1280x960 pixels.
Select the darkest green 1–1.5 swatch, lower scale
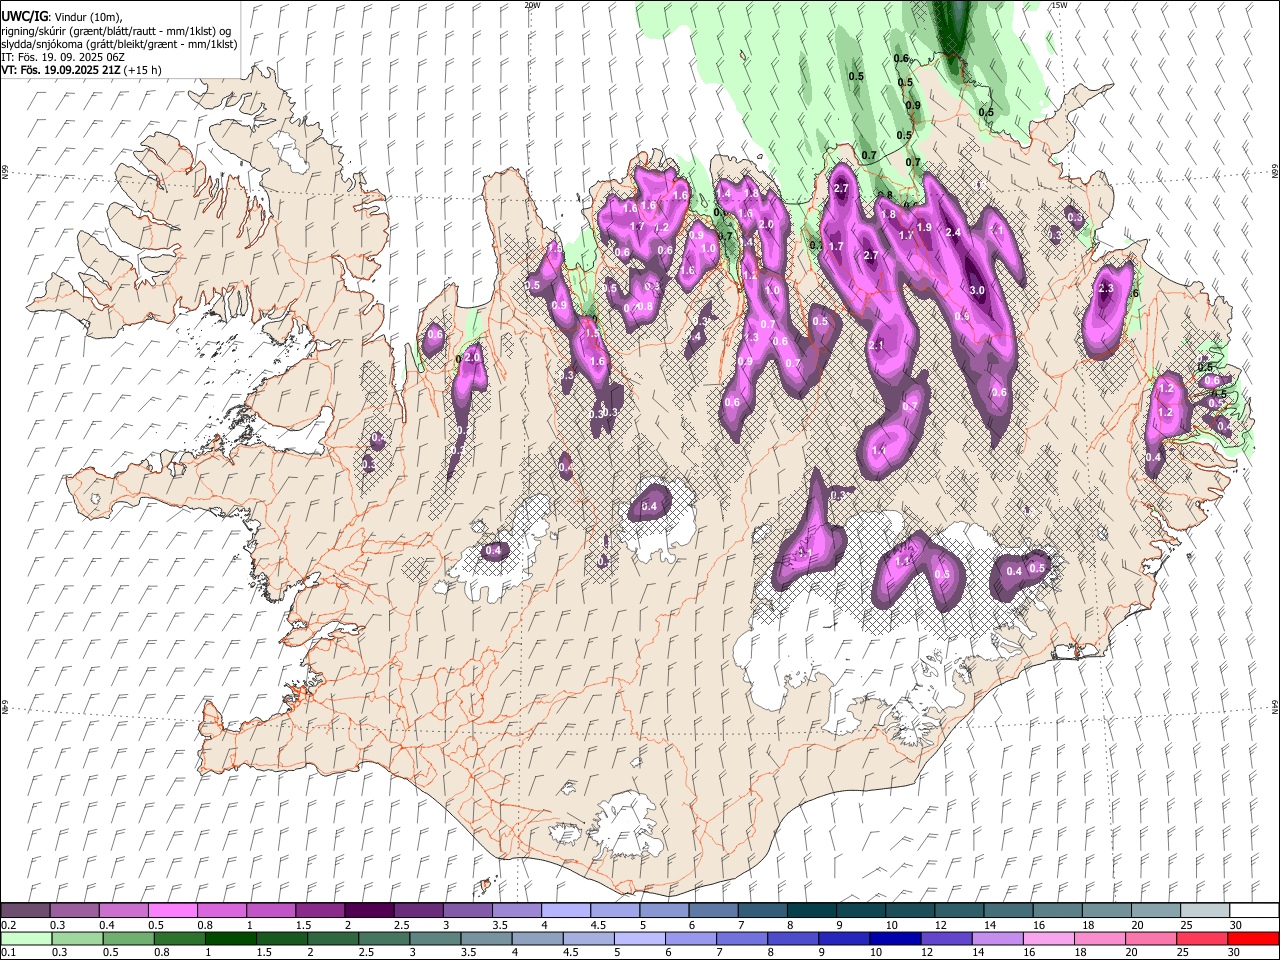pyautogui.click(x=230, y=938)
